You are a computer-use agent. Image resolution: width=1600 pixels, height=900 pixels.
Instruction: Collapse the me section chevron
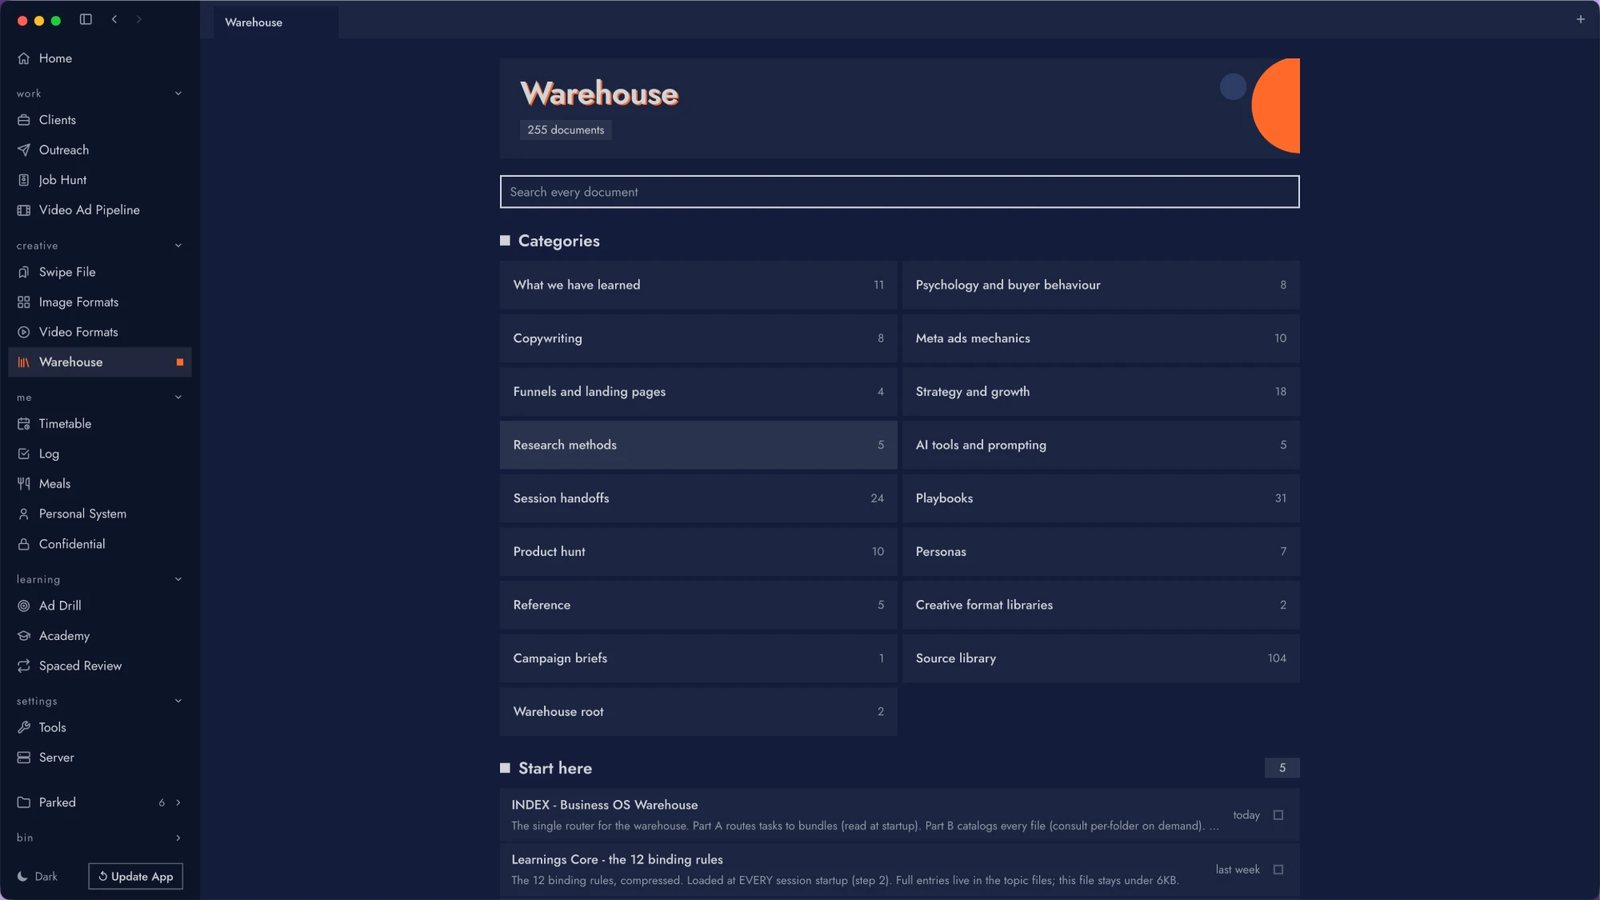click(178, 398)
